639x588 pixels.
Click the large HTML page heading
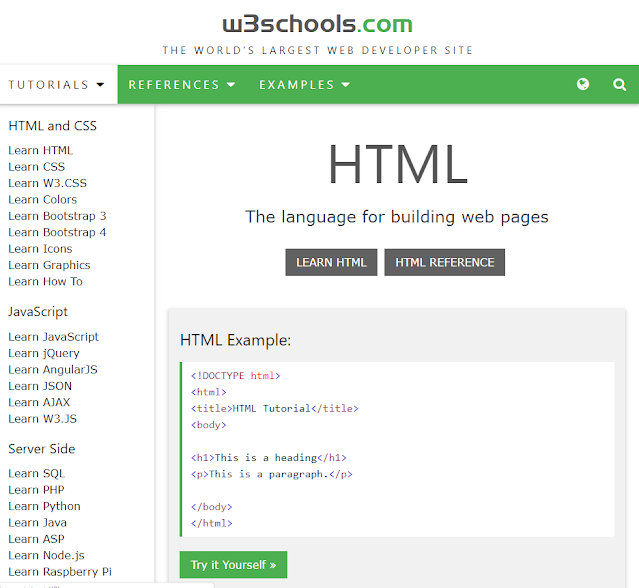point(397,164)
